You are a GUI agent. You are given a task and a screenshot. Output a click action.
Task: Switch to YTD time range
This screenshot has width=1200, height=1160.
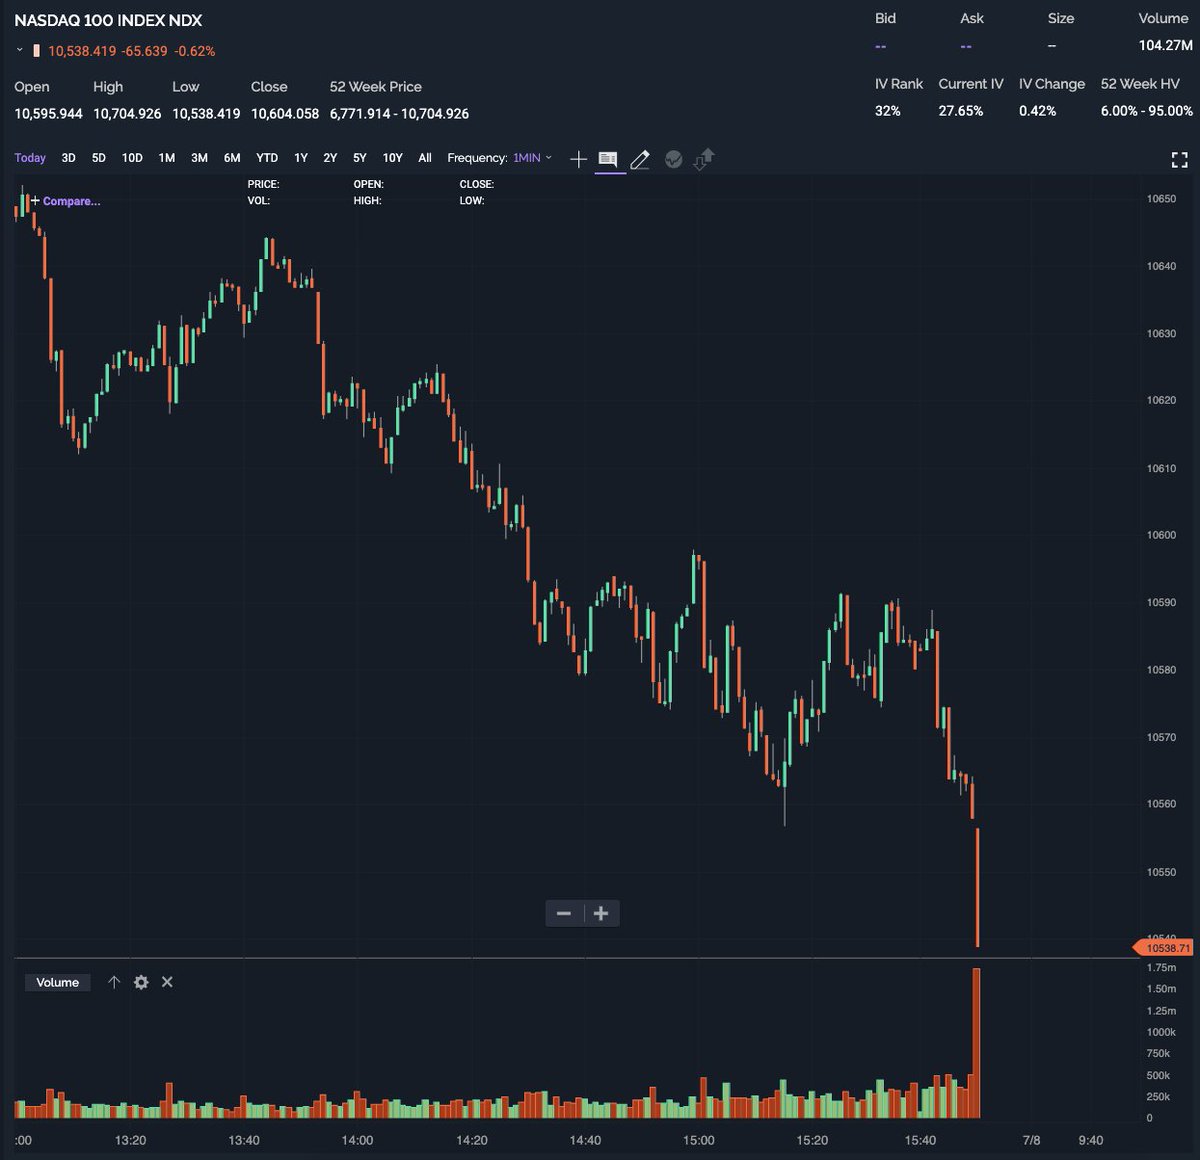point(267,158)
